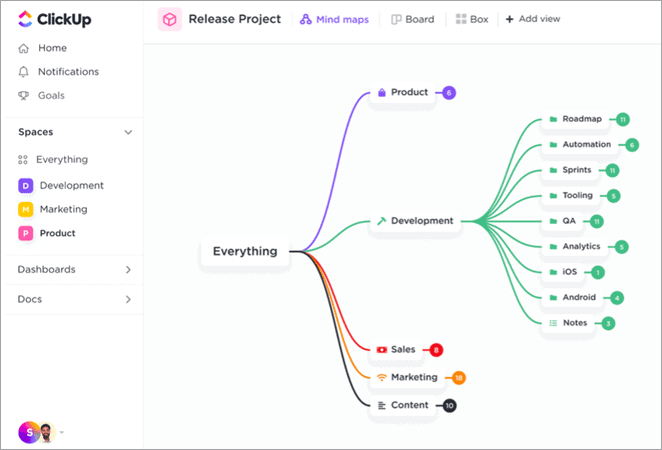
Task: Select Everything in the Spaces list
Action: pyautogui.click(x=61, y=159)
